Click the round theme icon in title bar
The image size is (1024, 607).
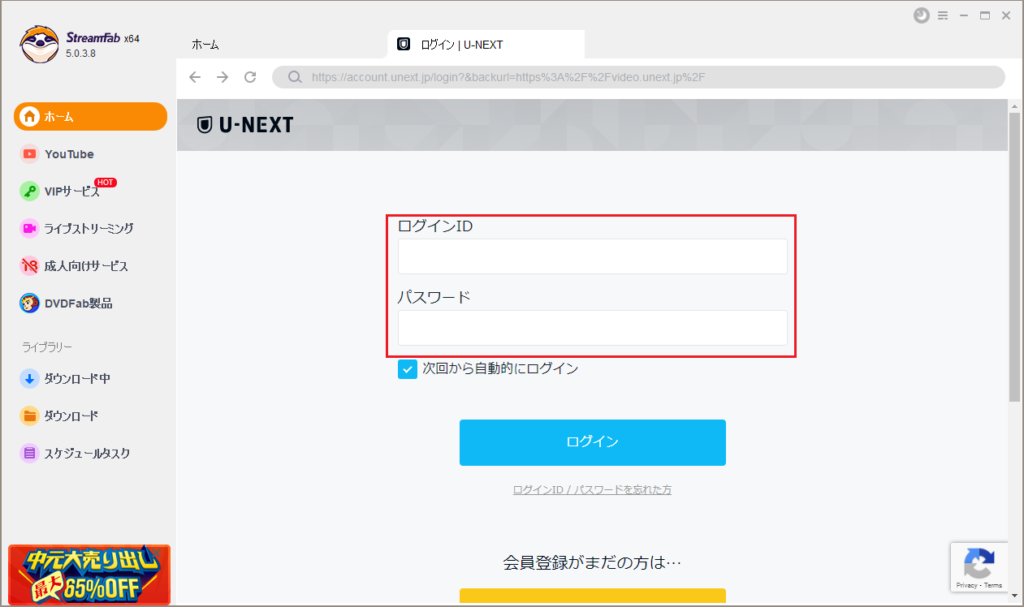coord(921,16)
